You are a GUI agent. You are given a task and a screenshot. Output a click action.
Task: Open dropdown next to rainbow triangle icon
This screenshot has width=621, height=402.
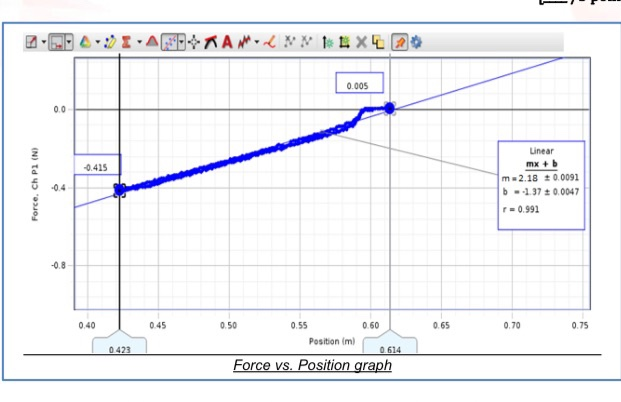tap(98, 42)
